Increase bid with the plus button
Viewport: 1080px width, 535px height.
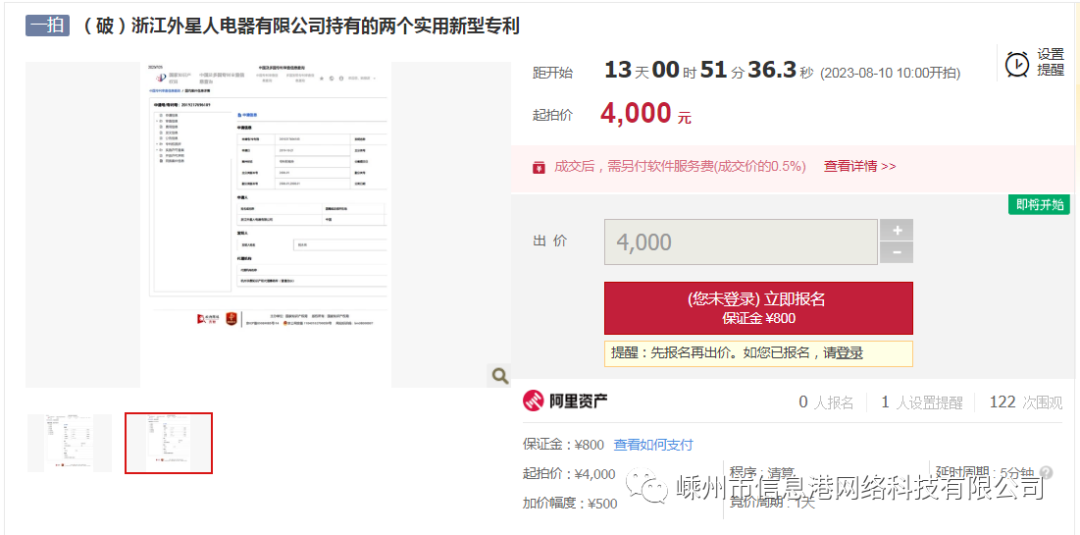[x=896, y=230]
